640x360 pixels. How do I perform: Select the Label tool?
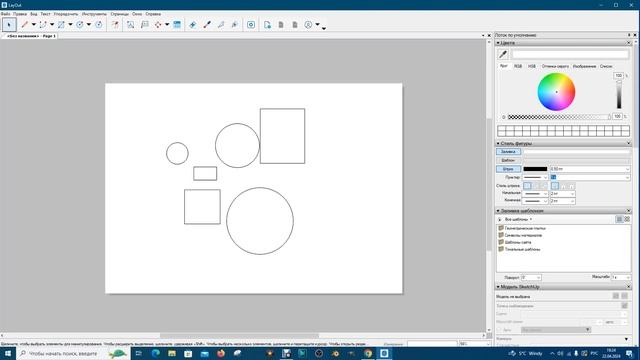144,24
